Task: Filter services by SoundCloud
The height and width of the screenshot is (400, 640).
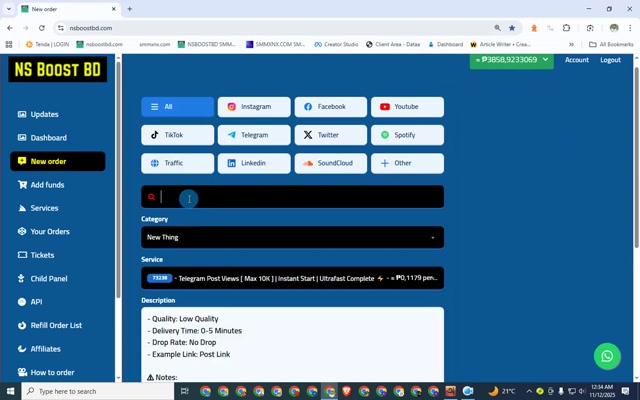Action: click(x=331, y=163)
